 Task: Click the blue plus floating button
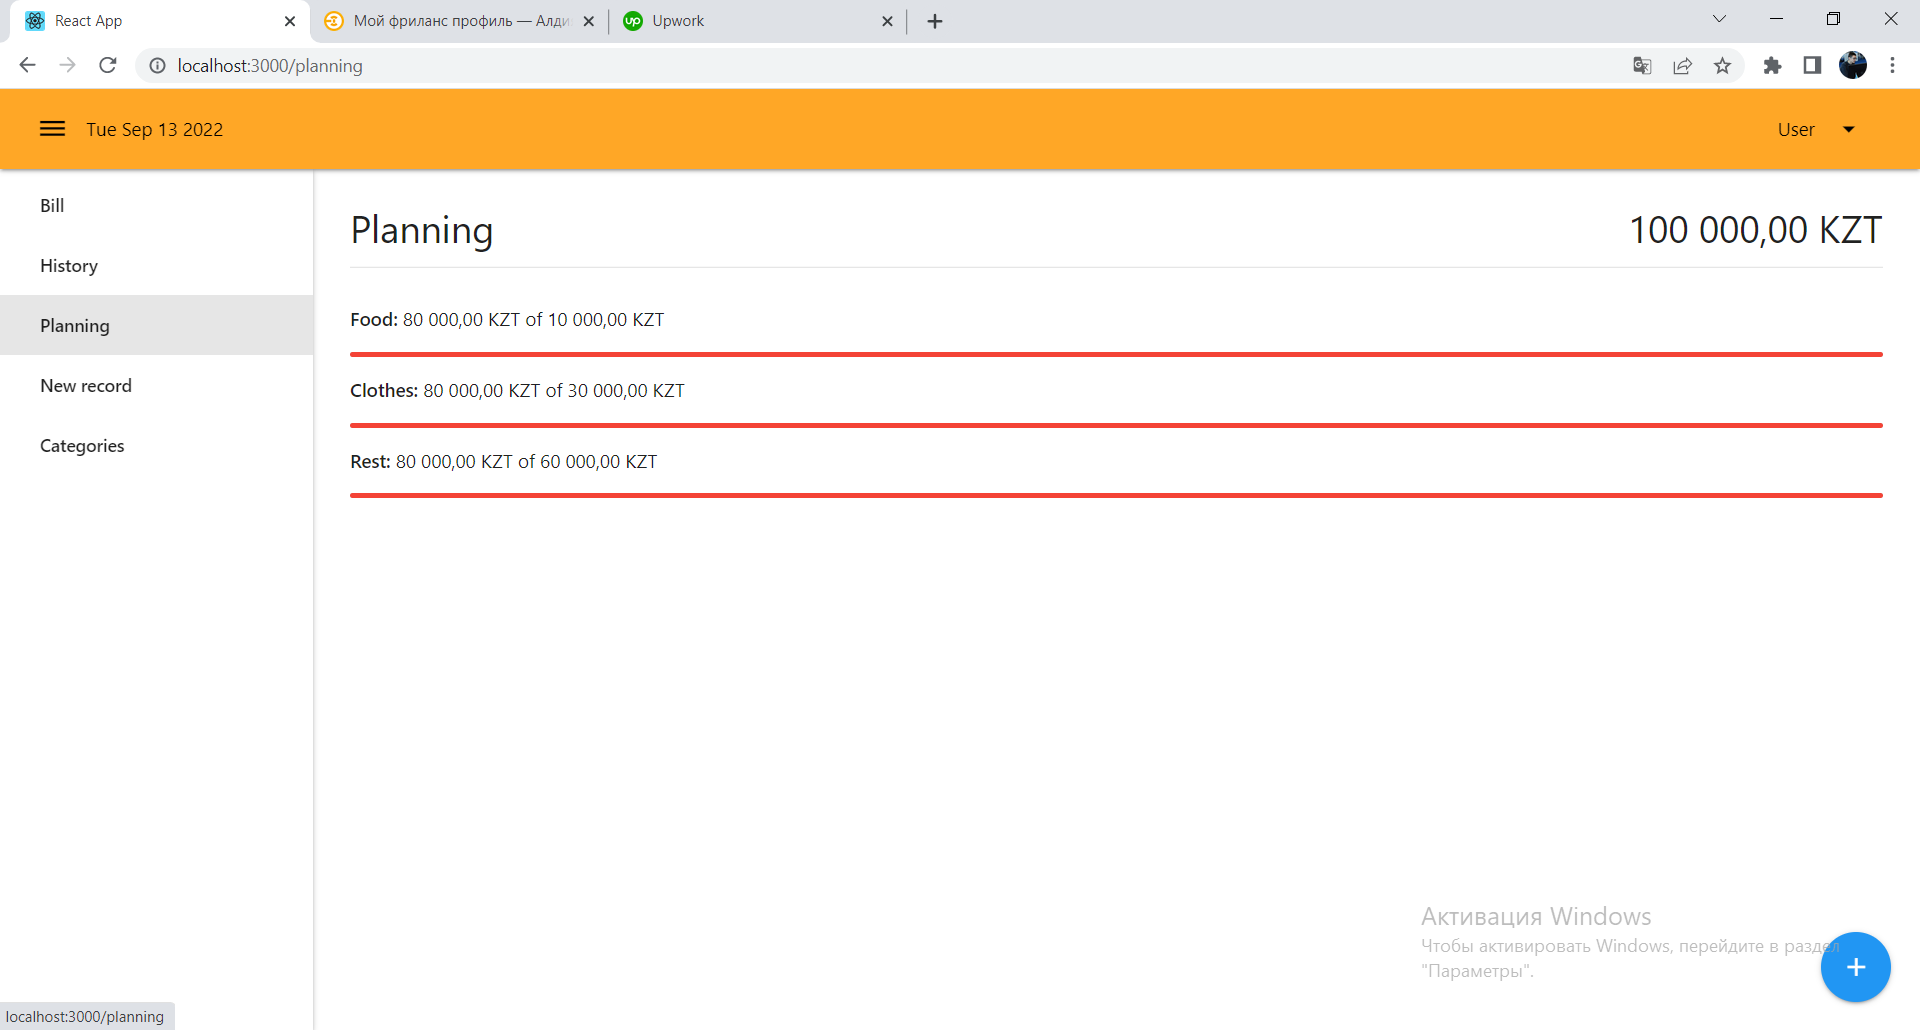click(1855, 967)
